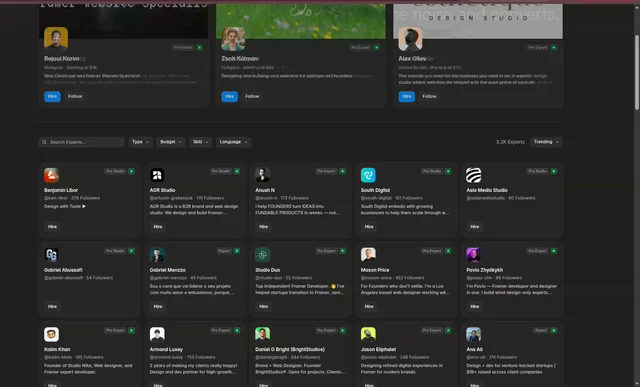Click the Expert badge on Ans Ali card
The height and width of the screenshot is (387, 640).
pyautogui.click(x=541, y=330)
